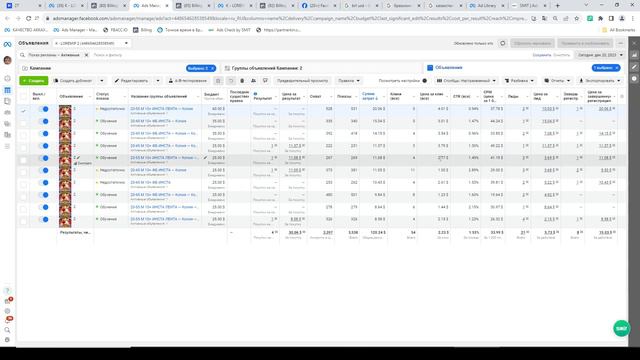This screenshot has width=640, height=360.
Task: Click the column customize plus icon at table right
Action: 622,97
